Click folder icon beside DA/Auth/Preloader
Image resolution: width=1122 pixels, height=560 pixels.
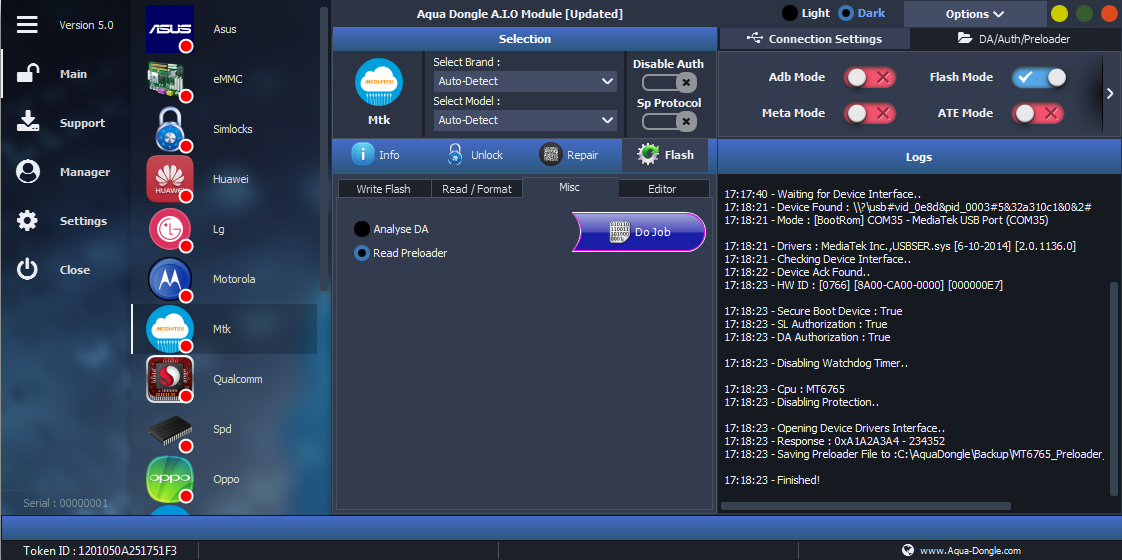tap(965, 38)
